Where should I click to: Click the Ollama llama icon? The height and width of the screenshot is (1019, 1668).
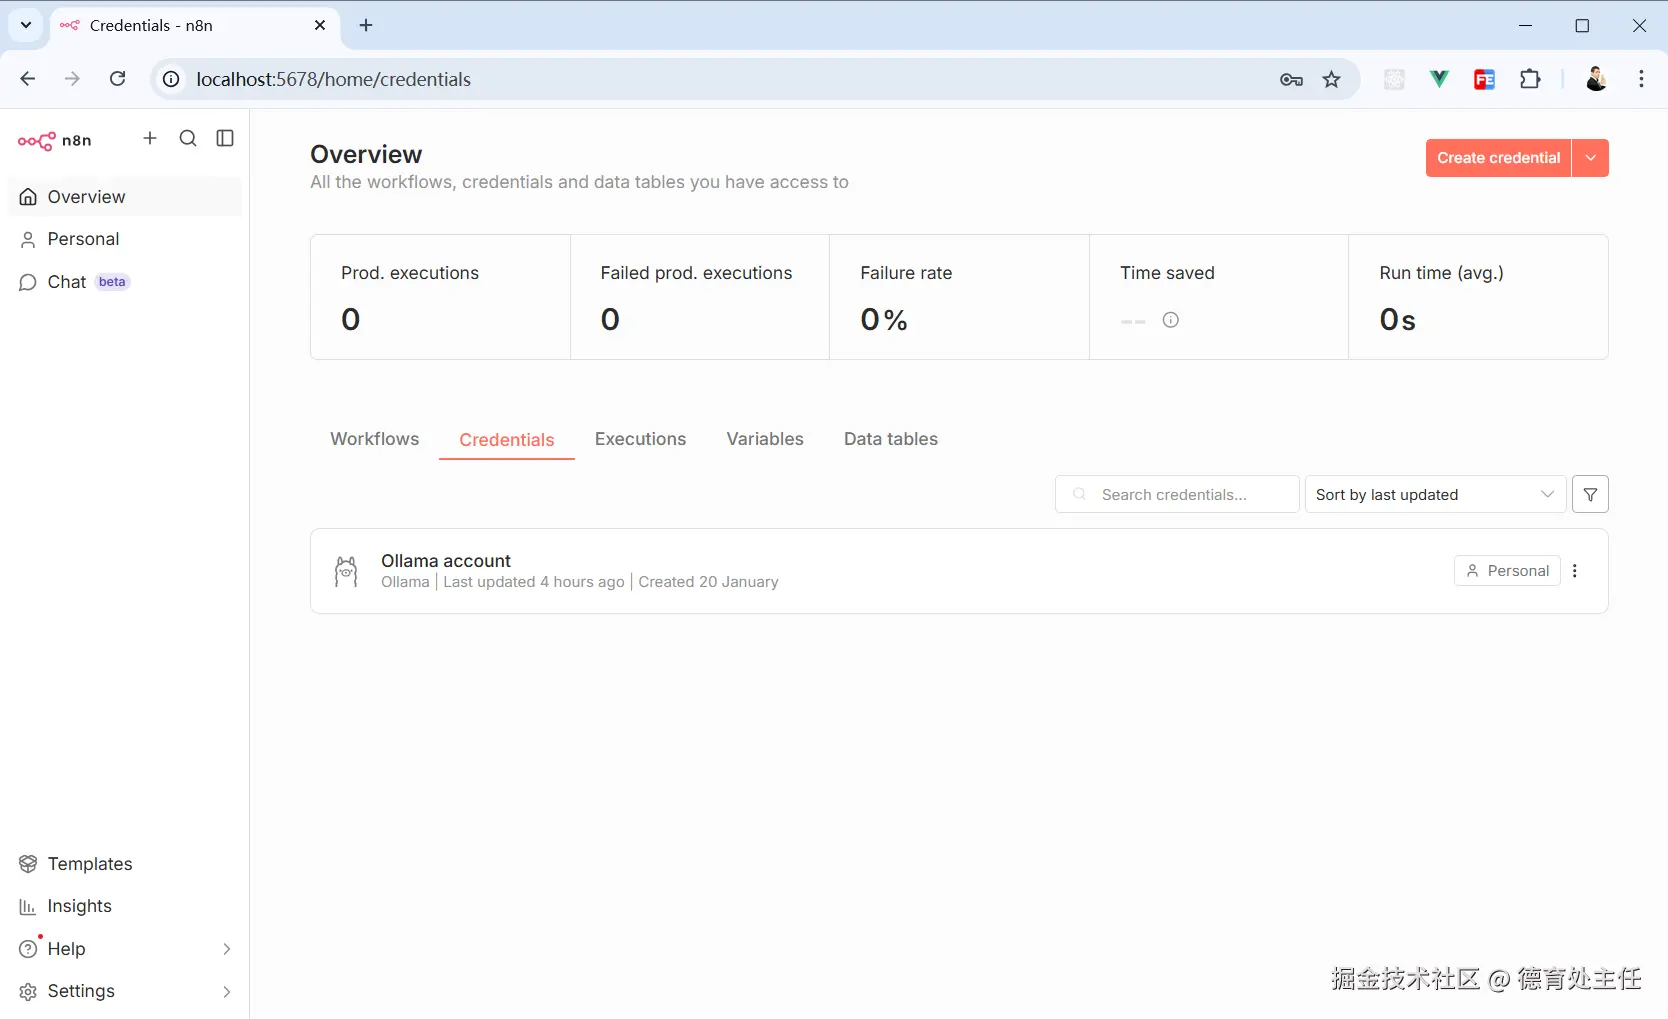(346, 571)
